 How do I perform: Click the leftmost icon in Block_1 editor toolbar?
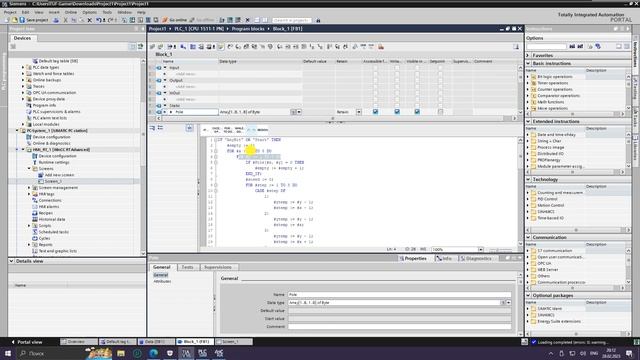(152, 47)
